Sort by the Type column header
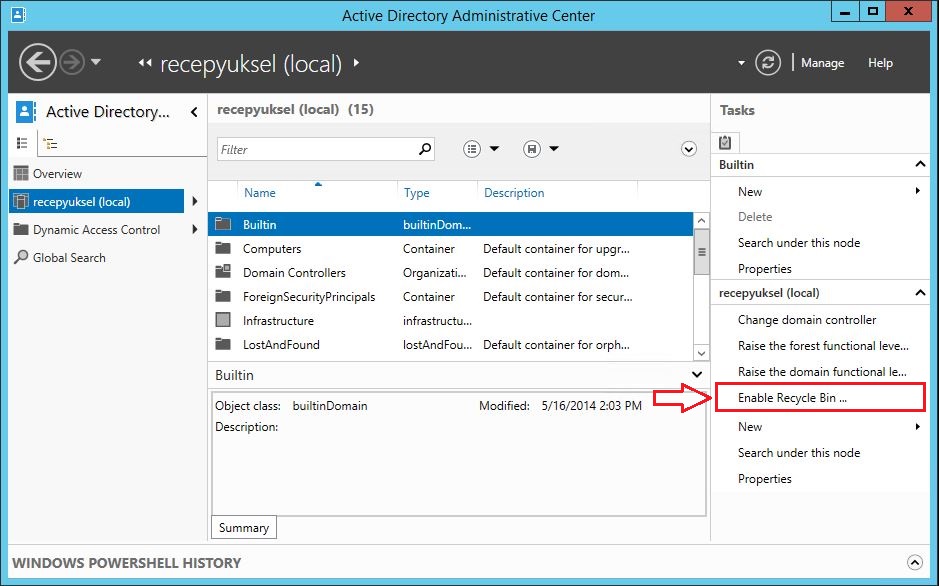The height and width of the screenshot is (586, 939). (416, 193)
